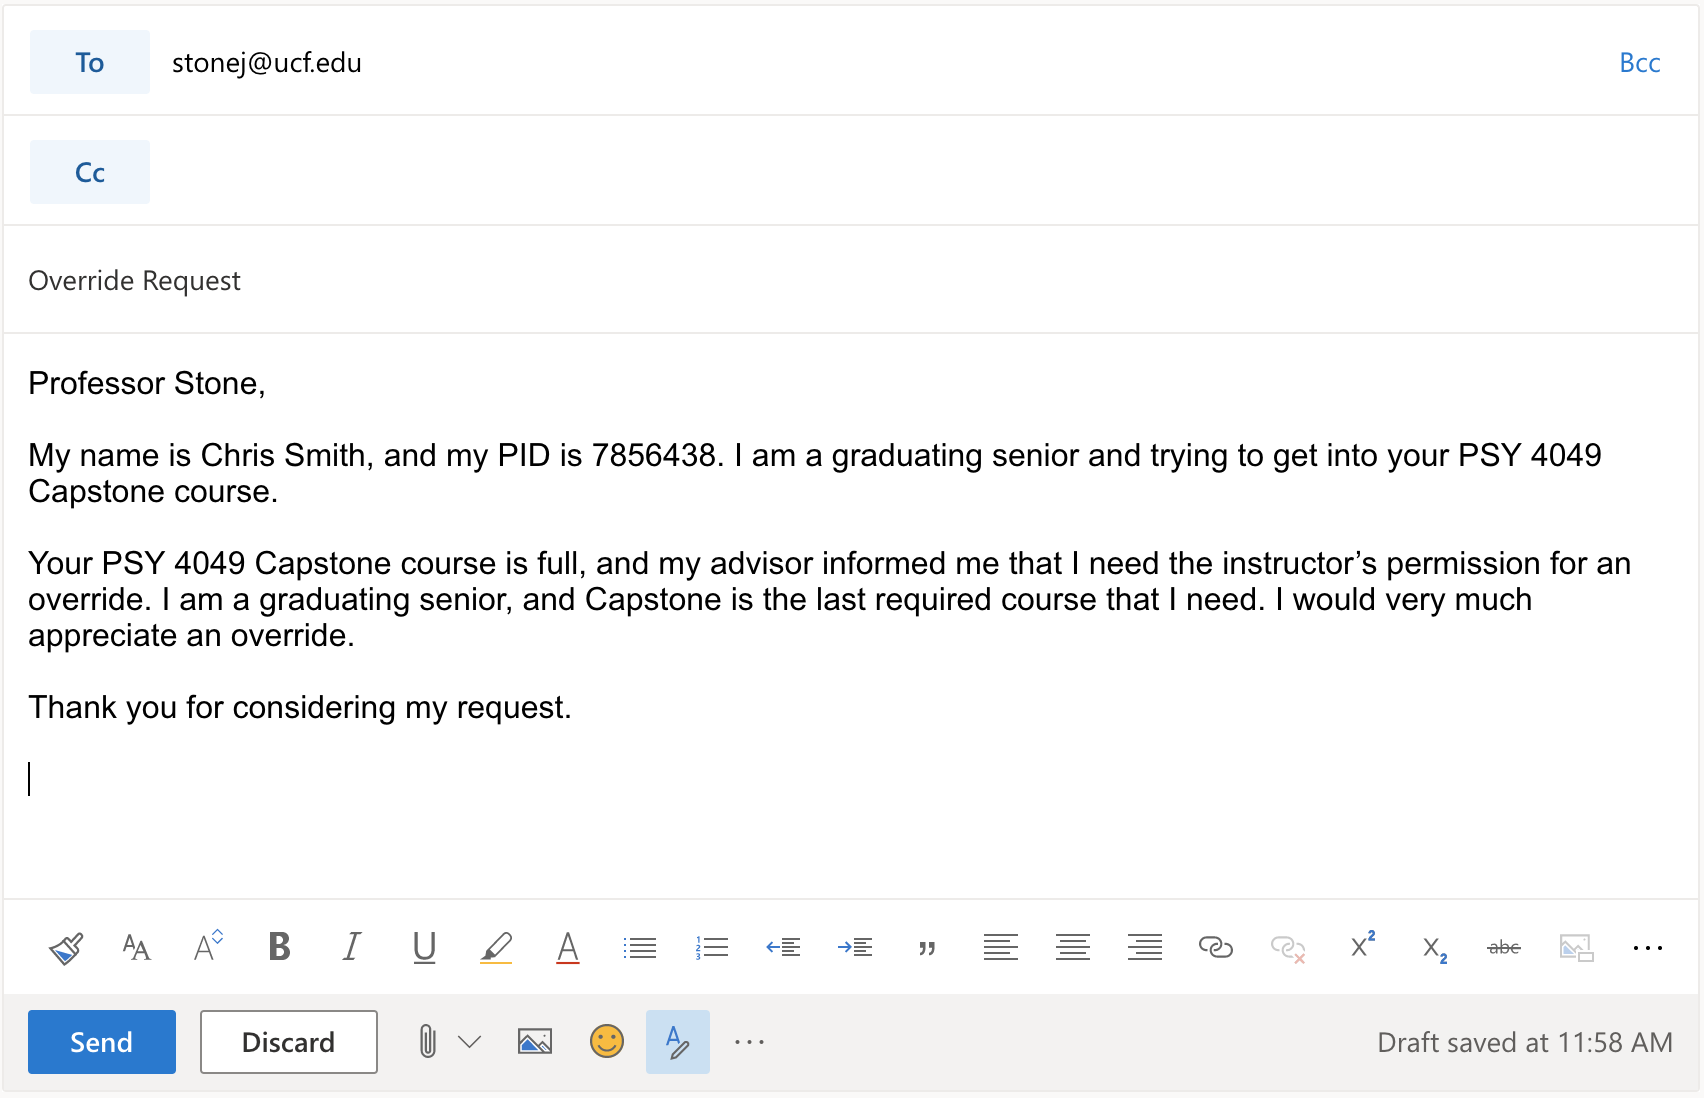Image resolution: width=1704 pixels, height=1098 pixels.
Task: Toggle Italic formatting
Action: (352, 947)
